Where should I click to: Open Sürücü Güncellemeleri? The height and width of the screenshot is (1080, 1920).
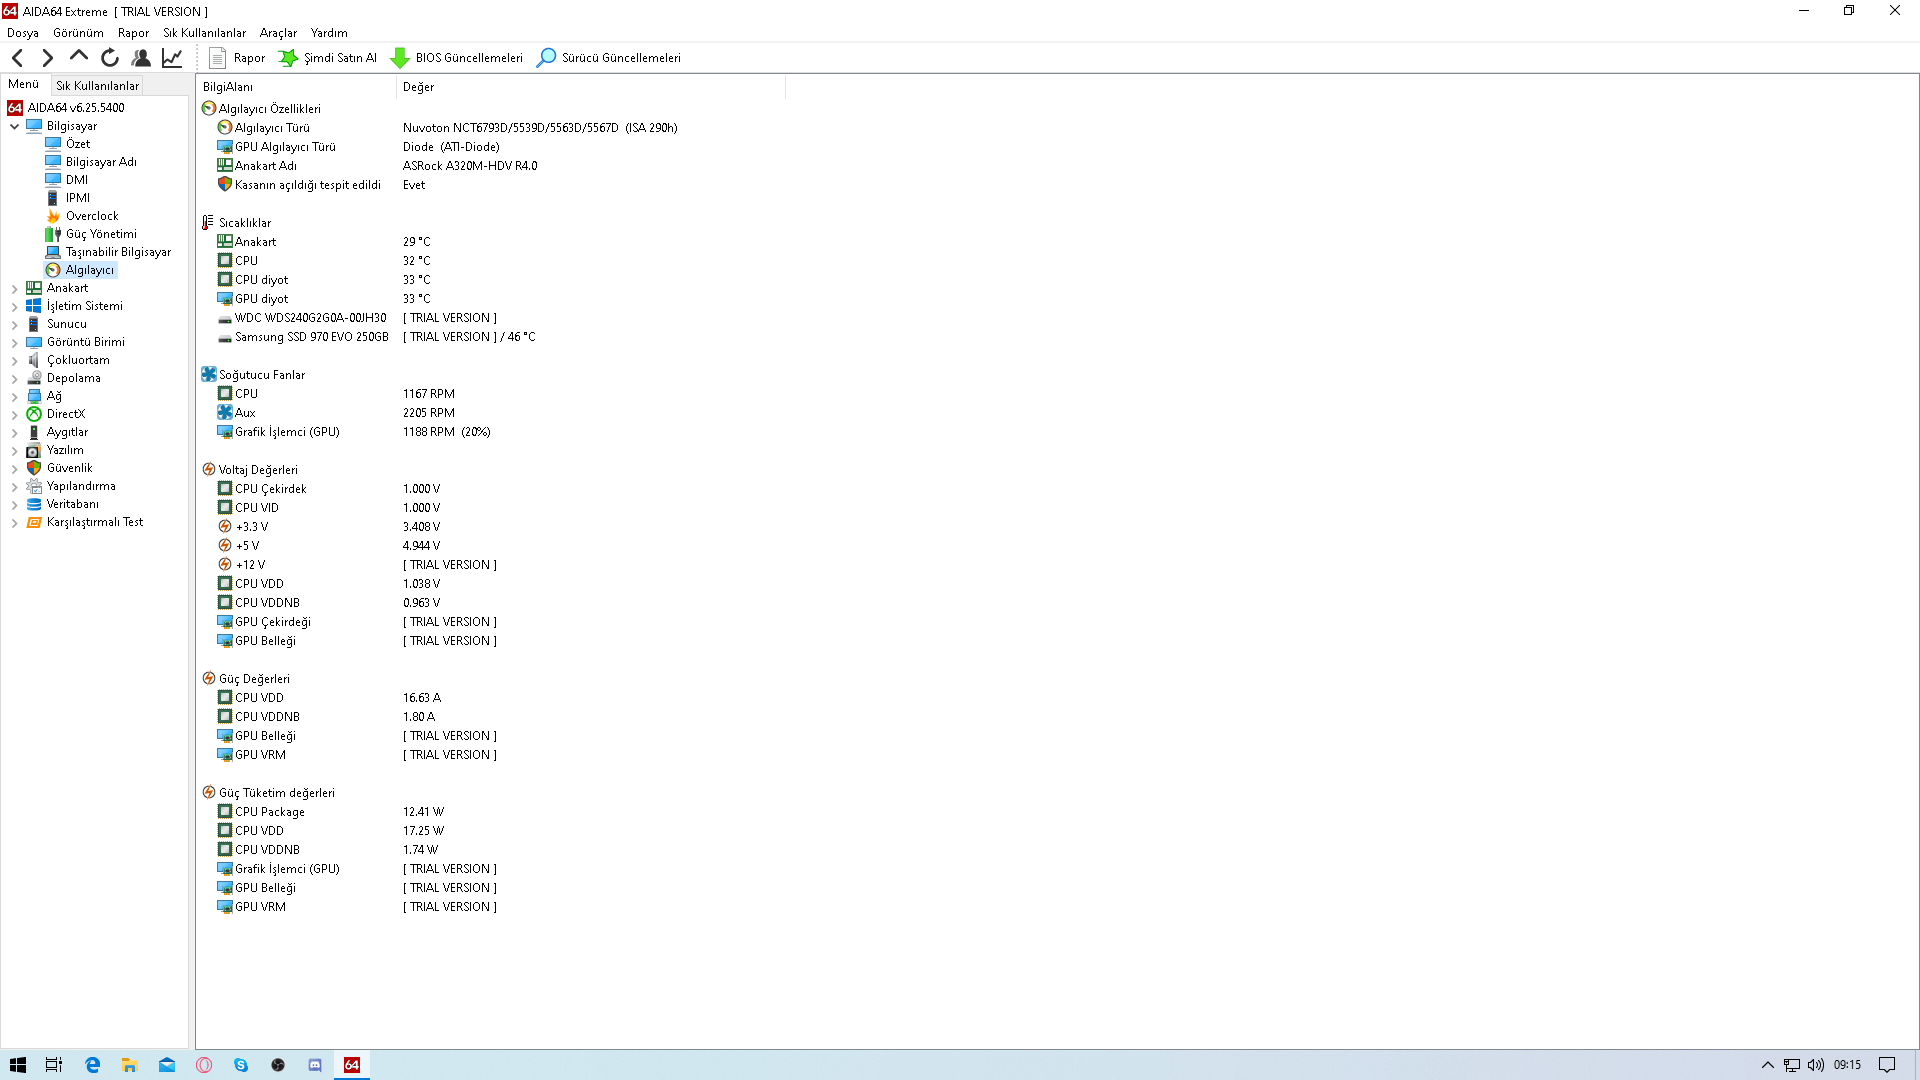pyautogui.click(x=609, y=58)
